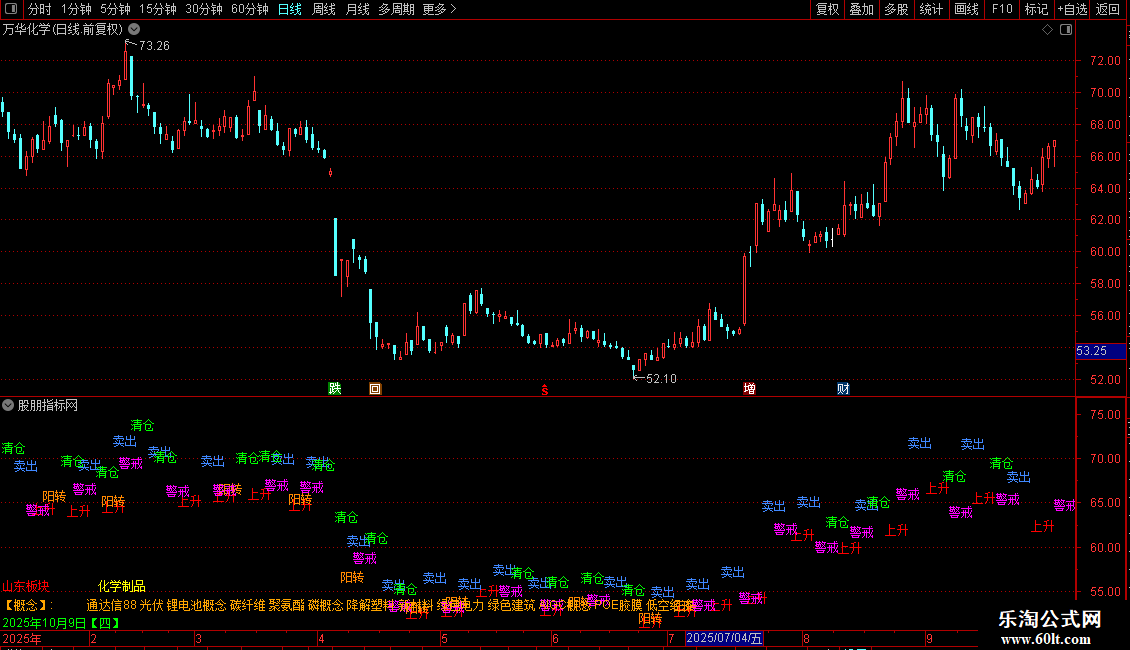
Task: Open the 多周期 multi-period view
Action: click(396, 9)
